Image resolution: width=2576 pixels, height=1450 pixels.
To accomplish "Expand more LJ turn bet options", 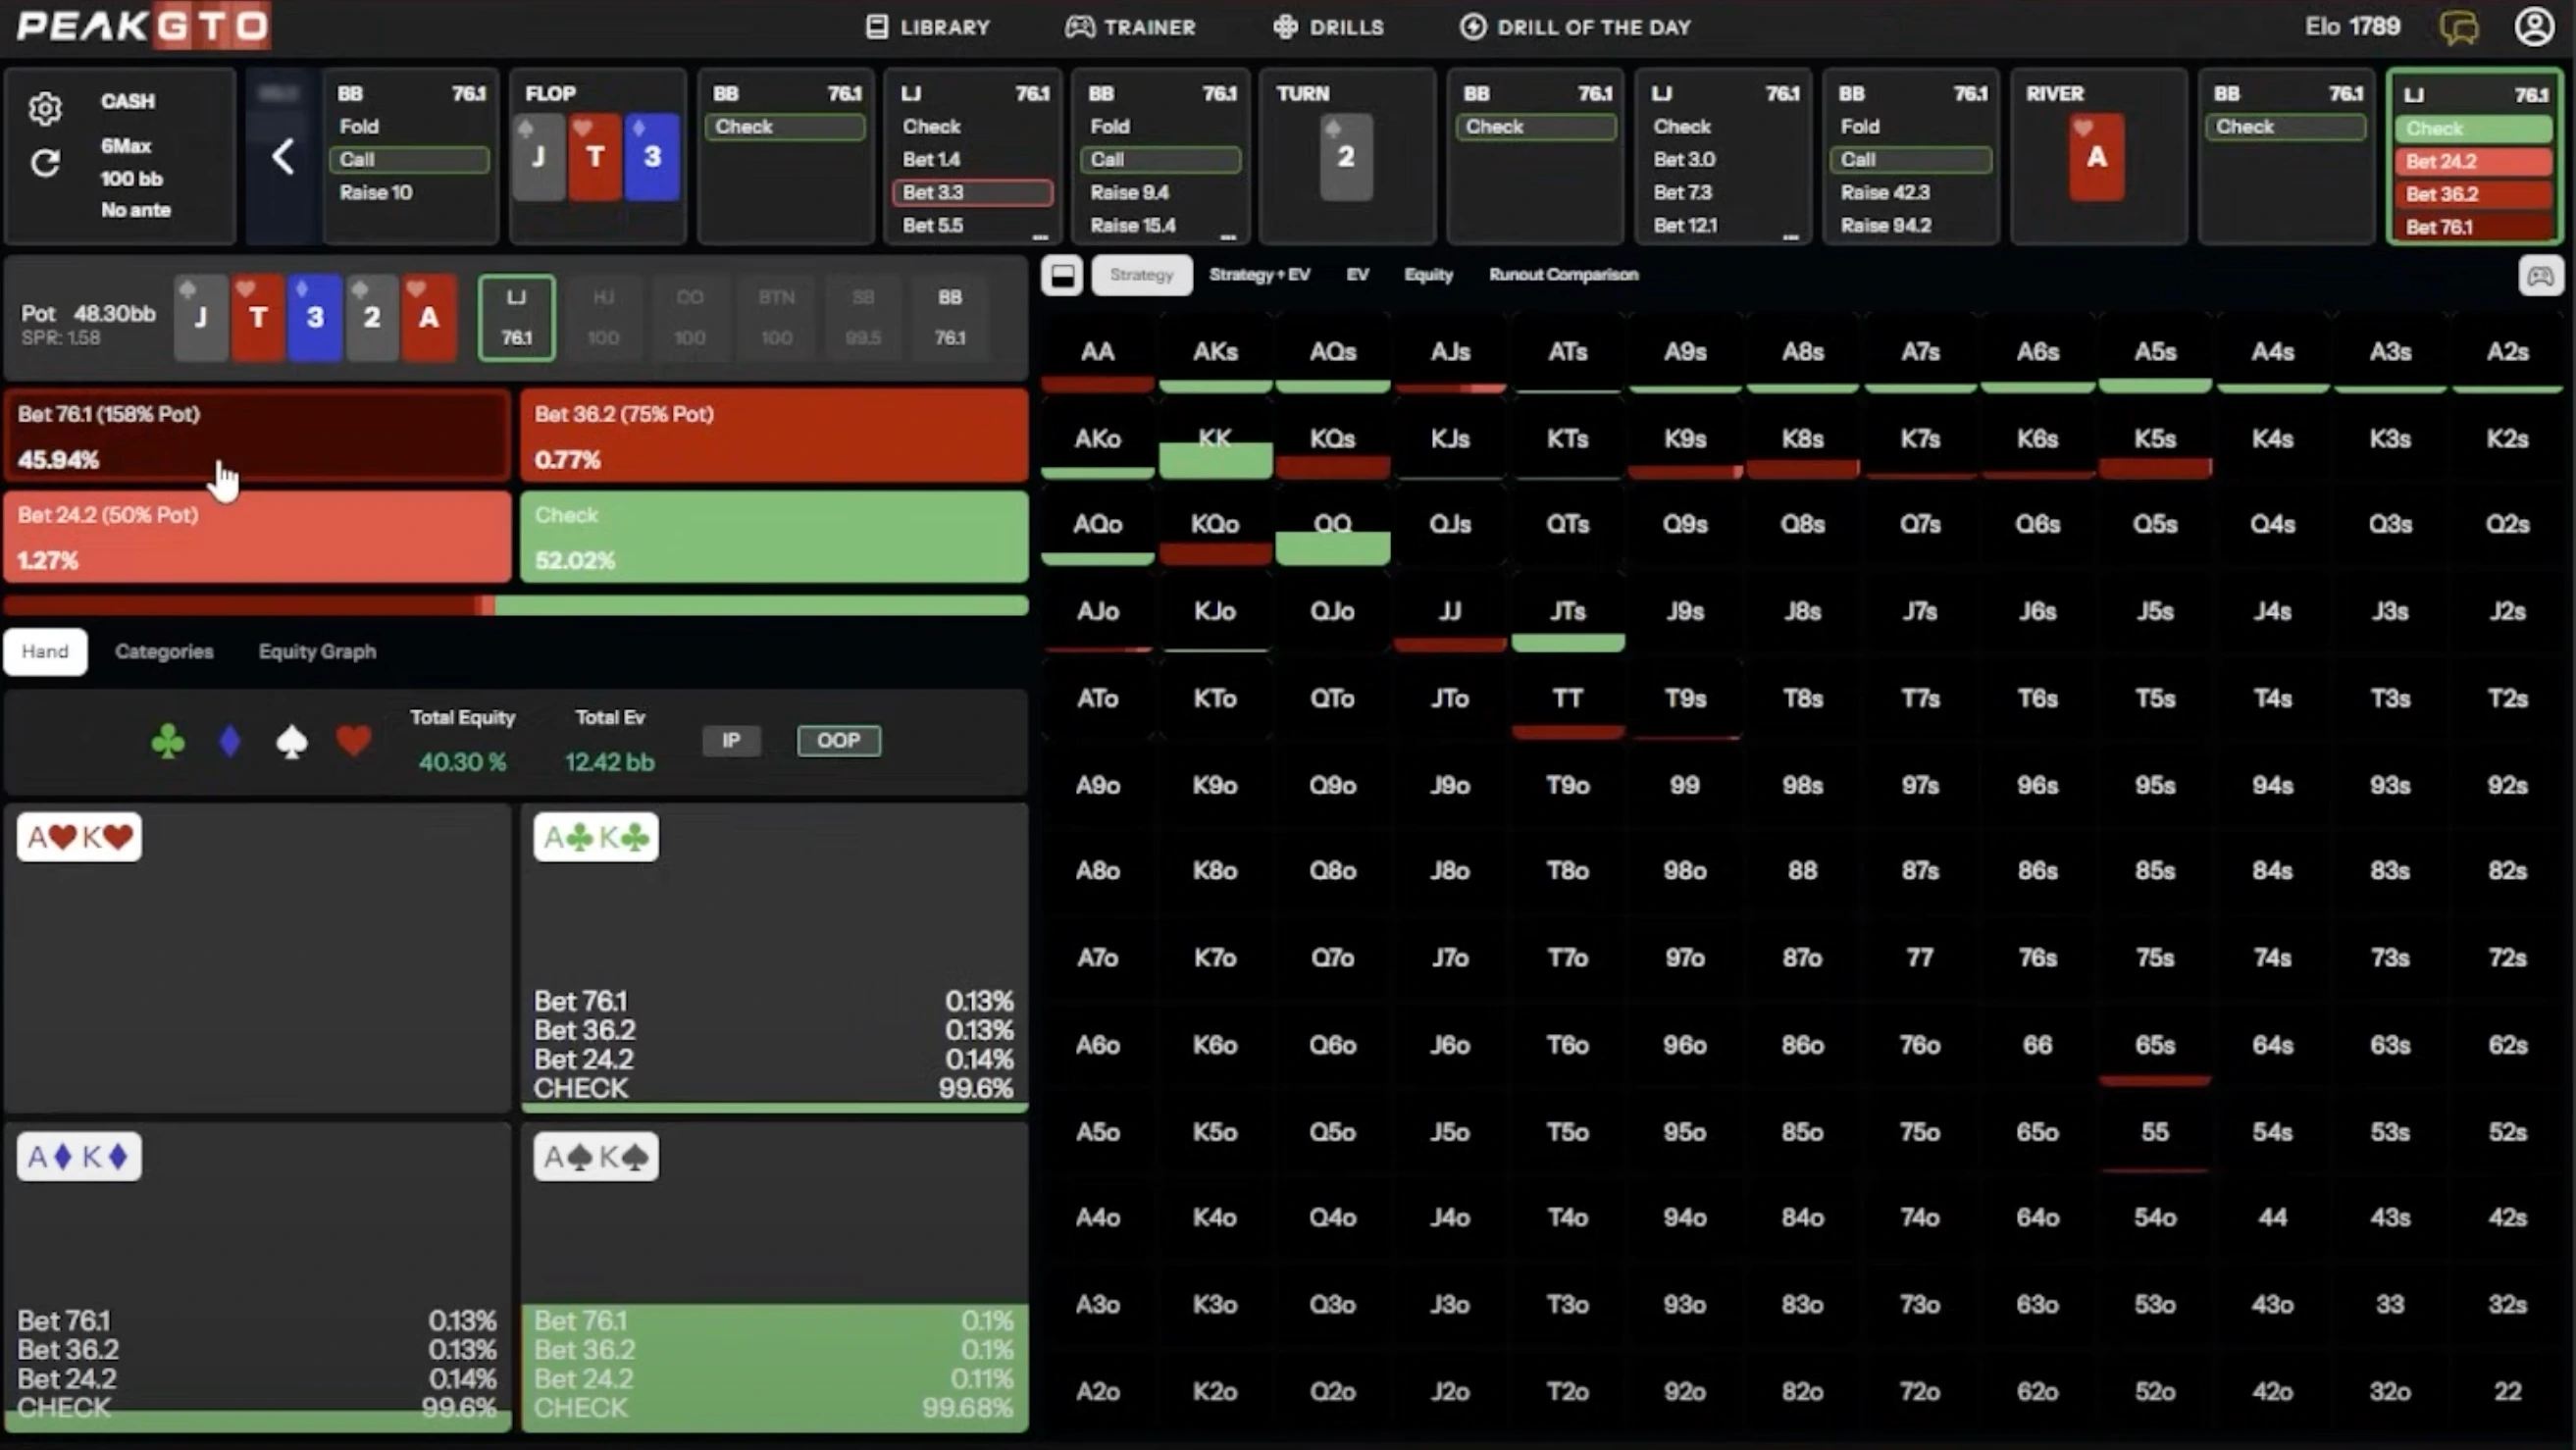I will (1790, 237).
